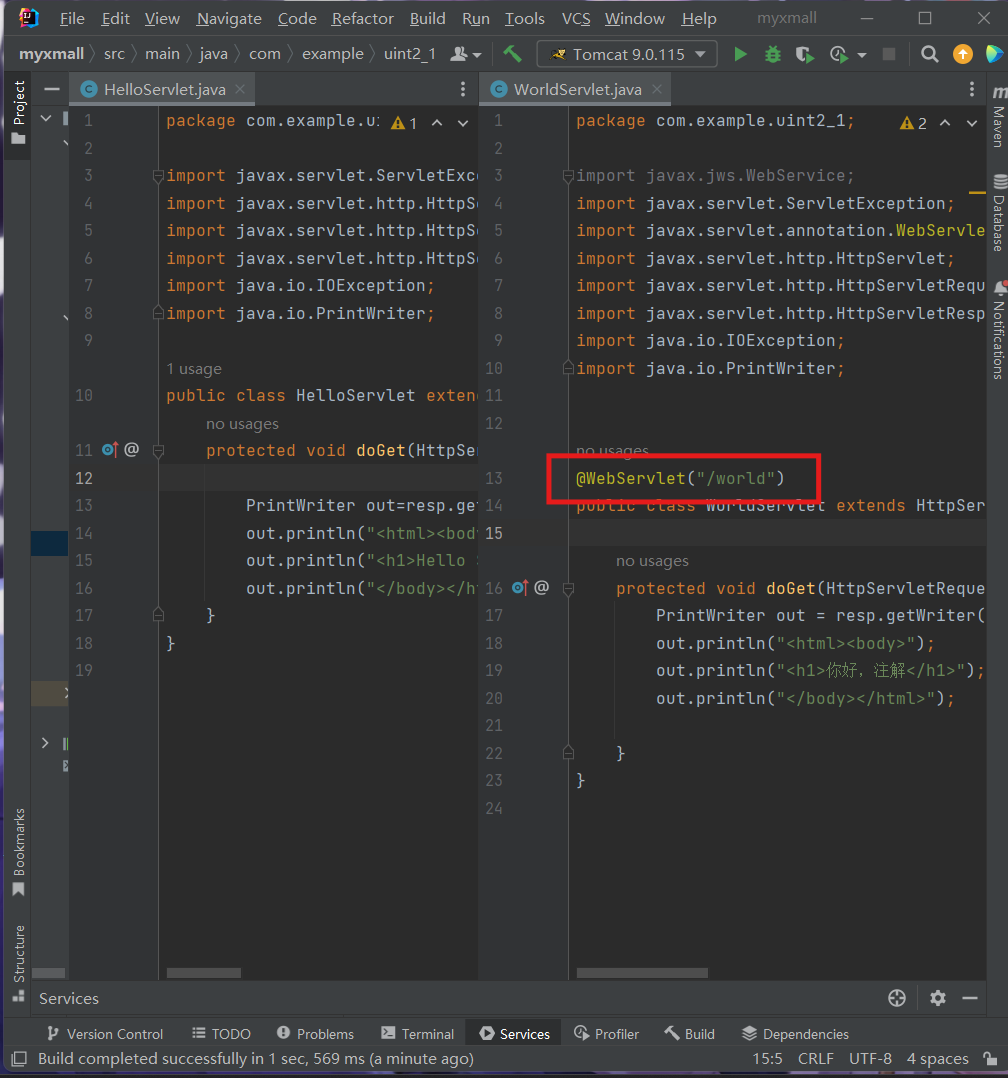
Task: Click CRLF line separator in status bar
Action: tap(815, 1059)
